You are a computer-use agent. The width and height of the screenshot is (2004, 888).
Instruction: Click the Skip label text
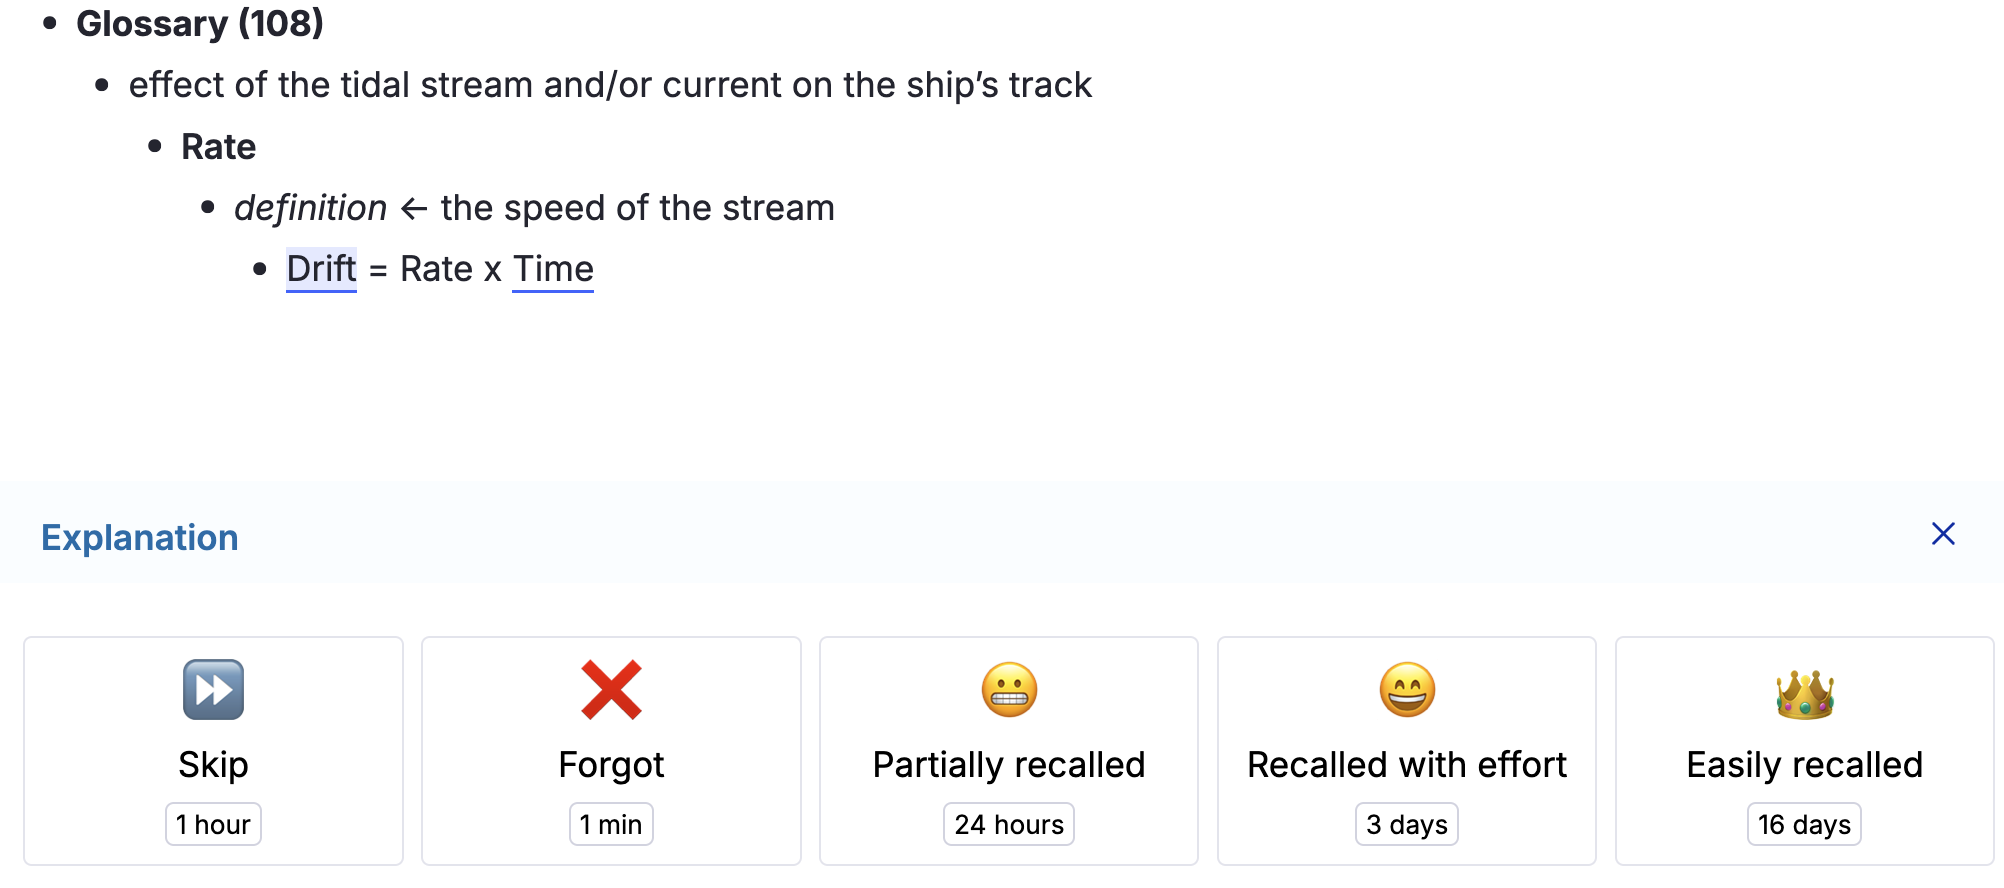(x=213, y=765)
